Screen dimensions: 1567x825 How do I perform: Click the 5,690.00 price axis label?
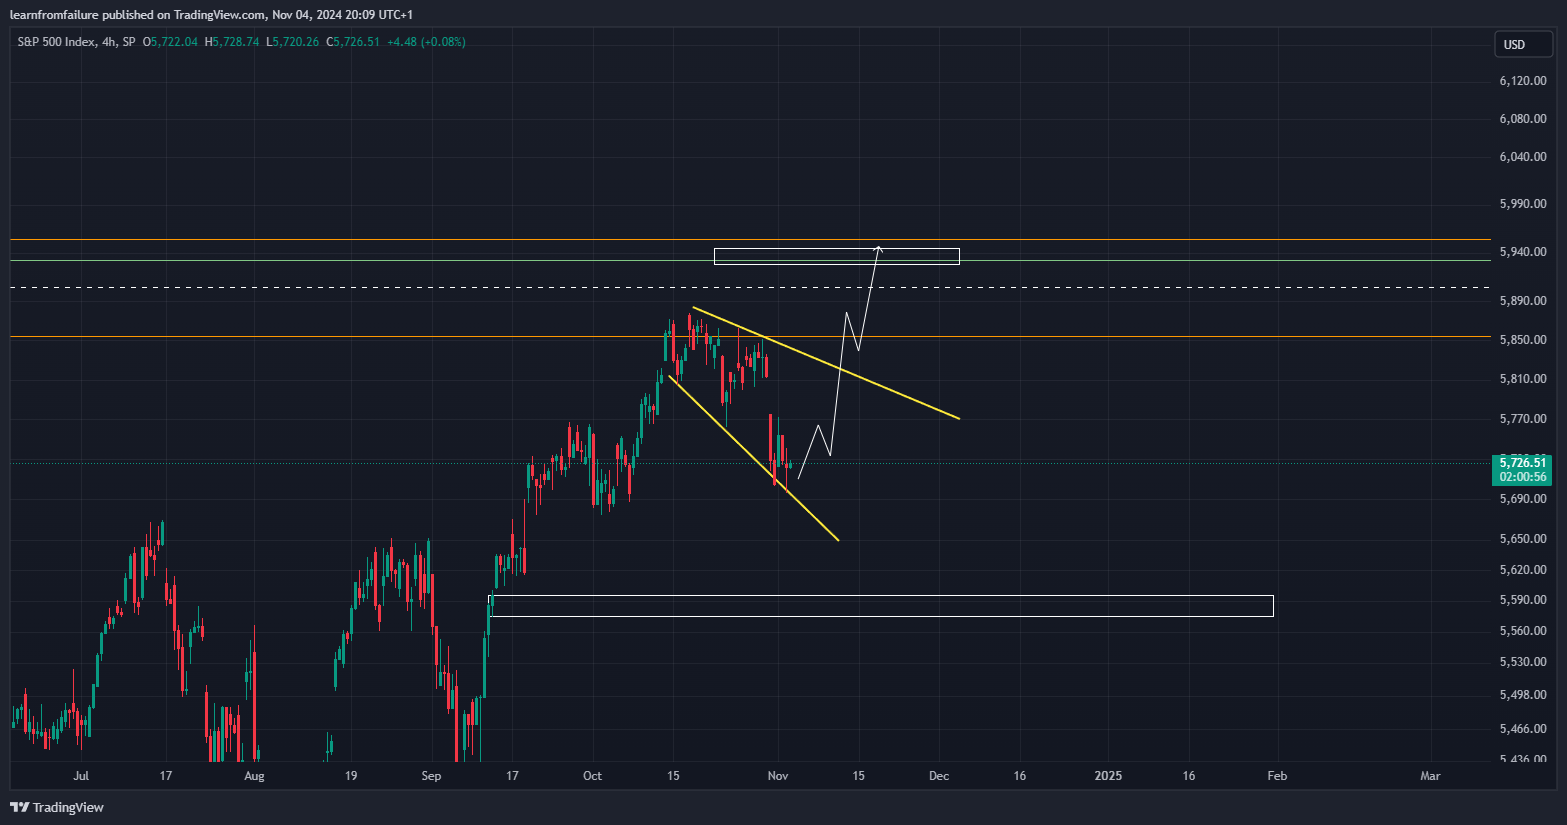1523,499
